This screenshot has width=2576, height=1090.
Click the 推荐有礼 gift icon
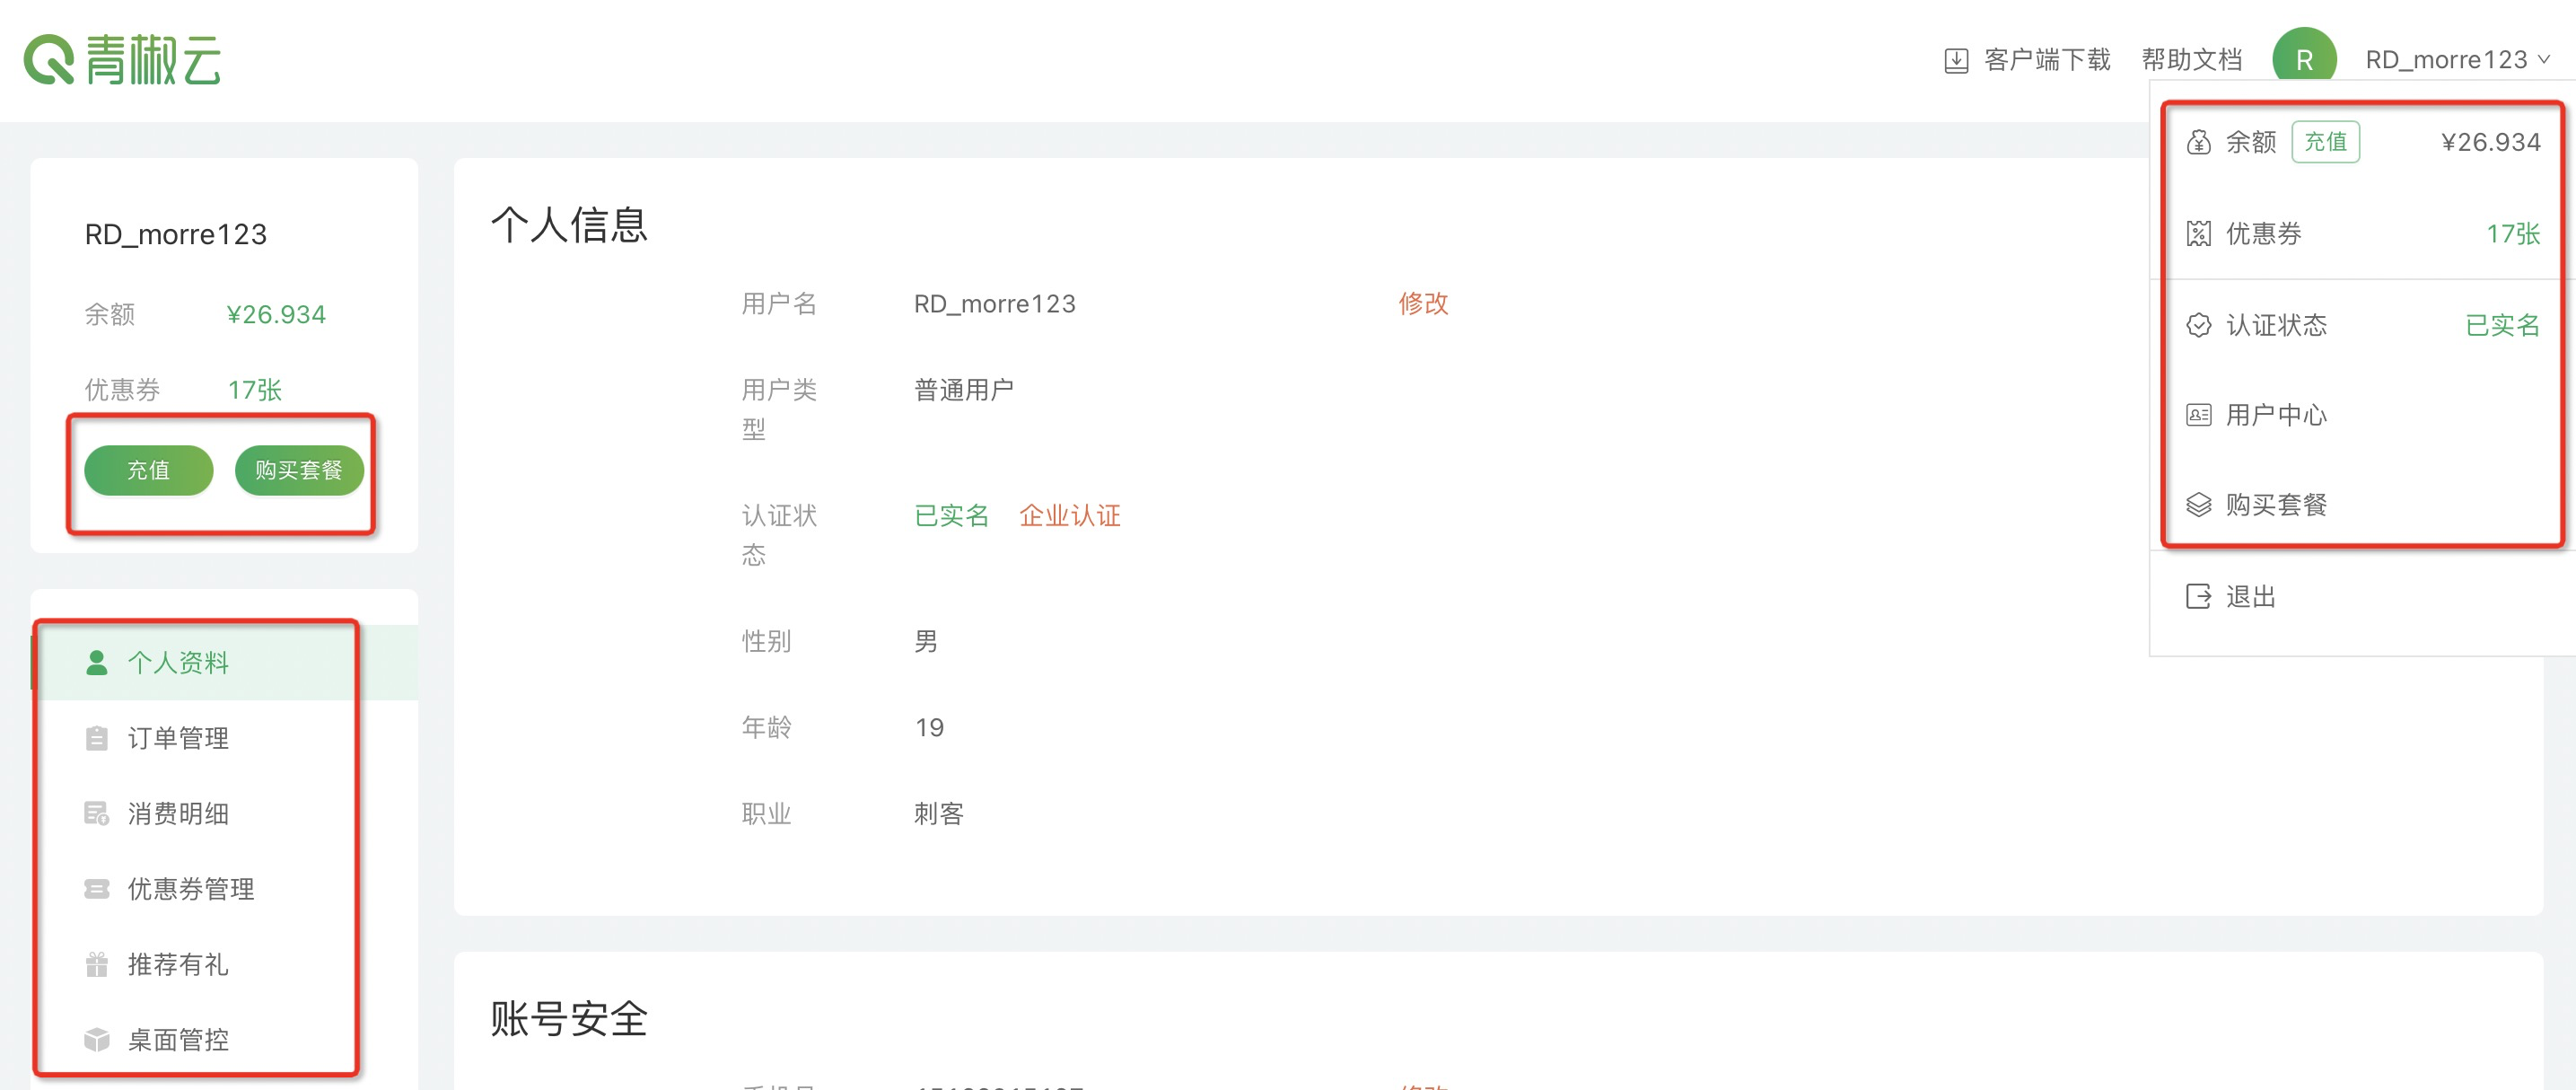pos(96,964)
